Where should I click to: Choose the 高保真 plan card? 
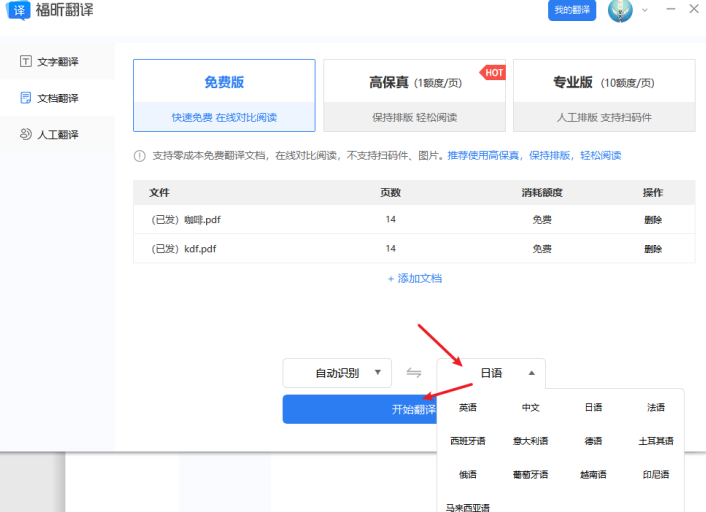(414, 95)
